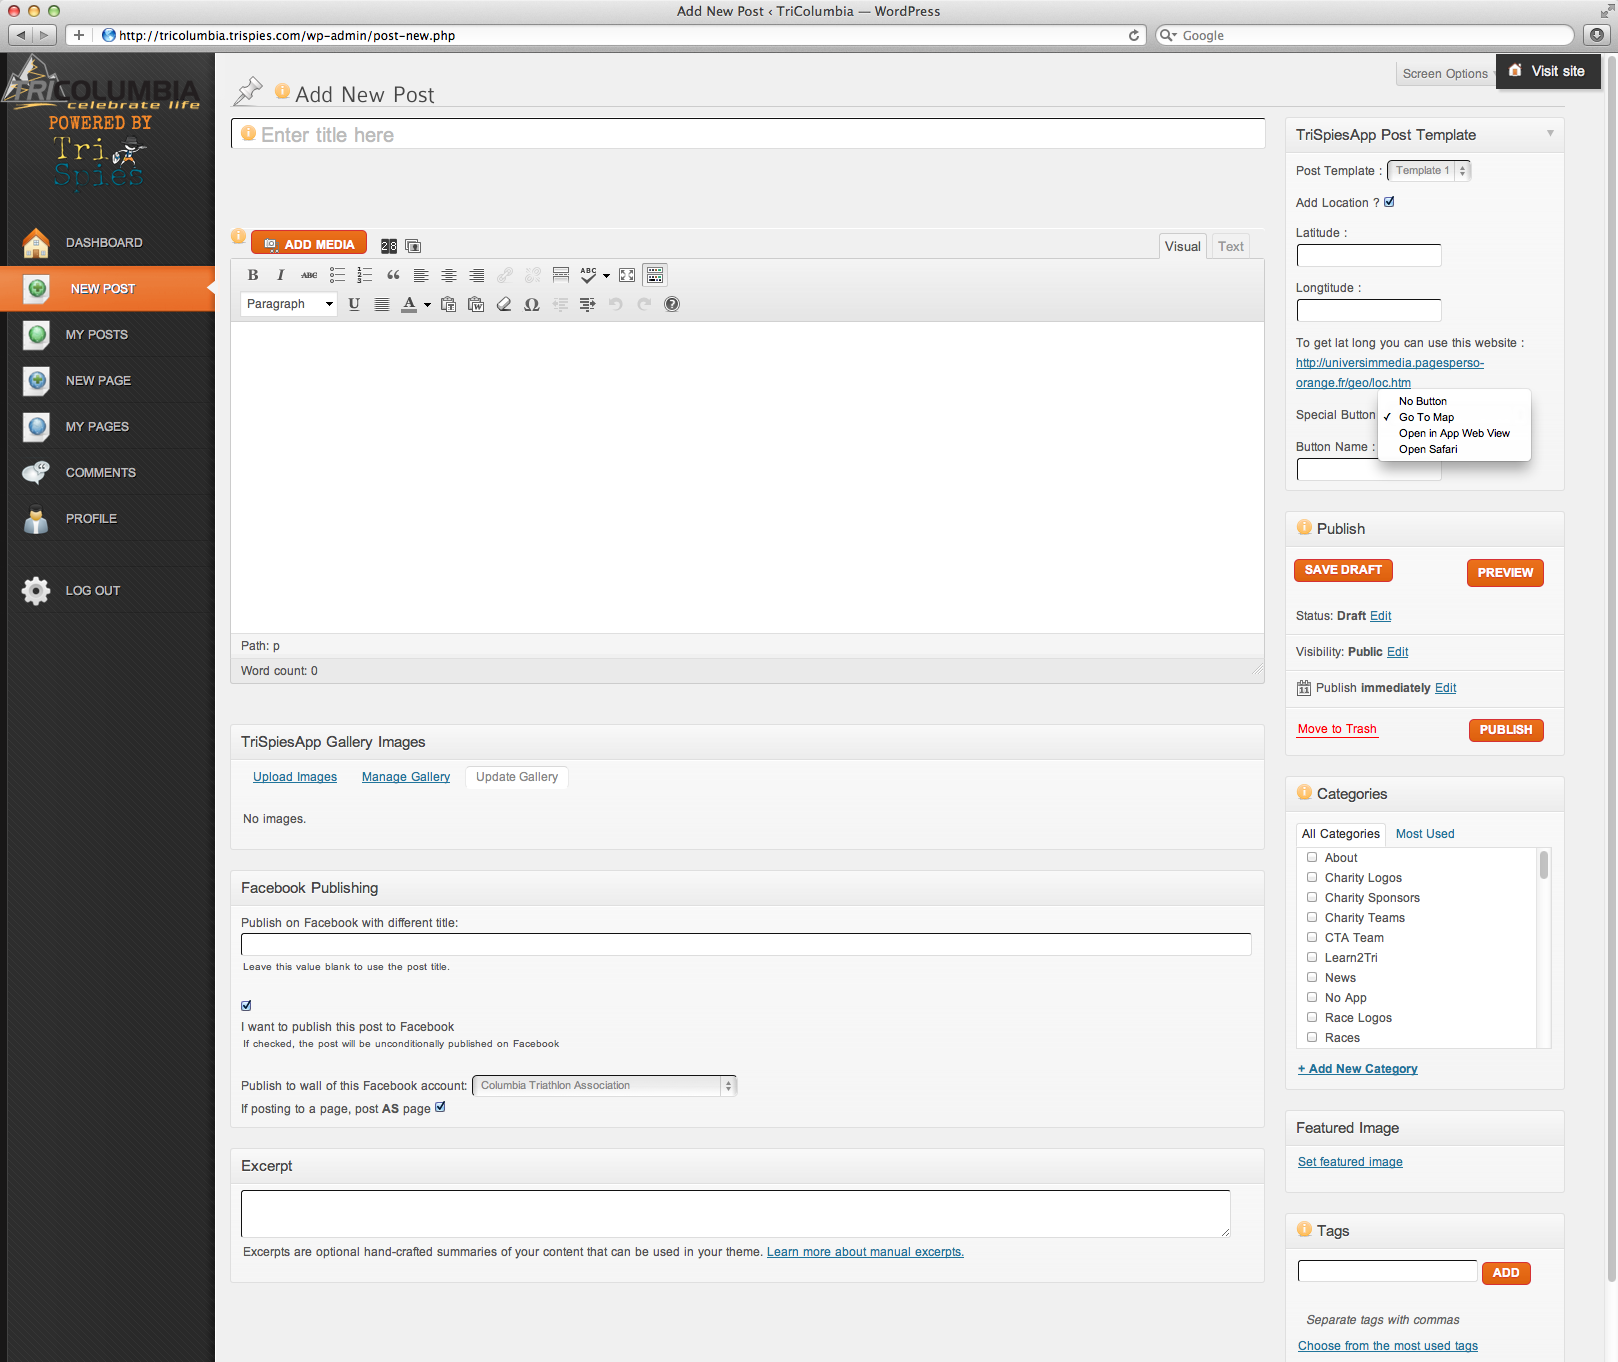Toggle spellchecker ABC icon
Image resolution: width=1618 pixels, height=1362 pixels.
tap(588, 275)
